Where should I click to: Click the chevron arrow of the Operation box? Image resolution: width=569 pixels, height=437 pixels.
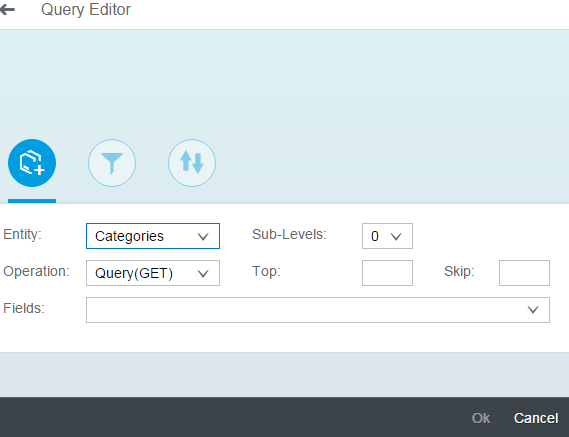tap(203, 273)
